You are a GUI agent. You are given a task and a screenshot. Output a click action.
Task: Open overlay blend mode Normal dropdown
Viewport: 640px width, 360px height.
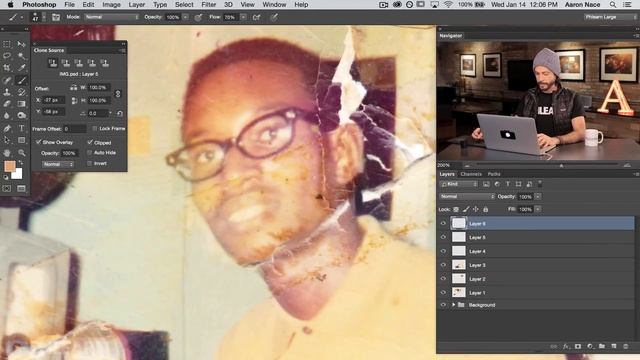[x=58, y=164]
